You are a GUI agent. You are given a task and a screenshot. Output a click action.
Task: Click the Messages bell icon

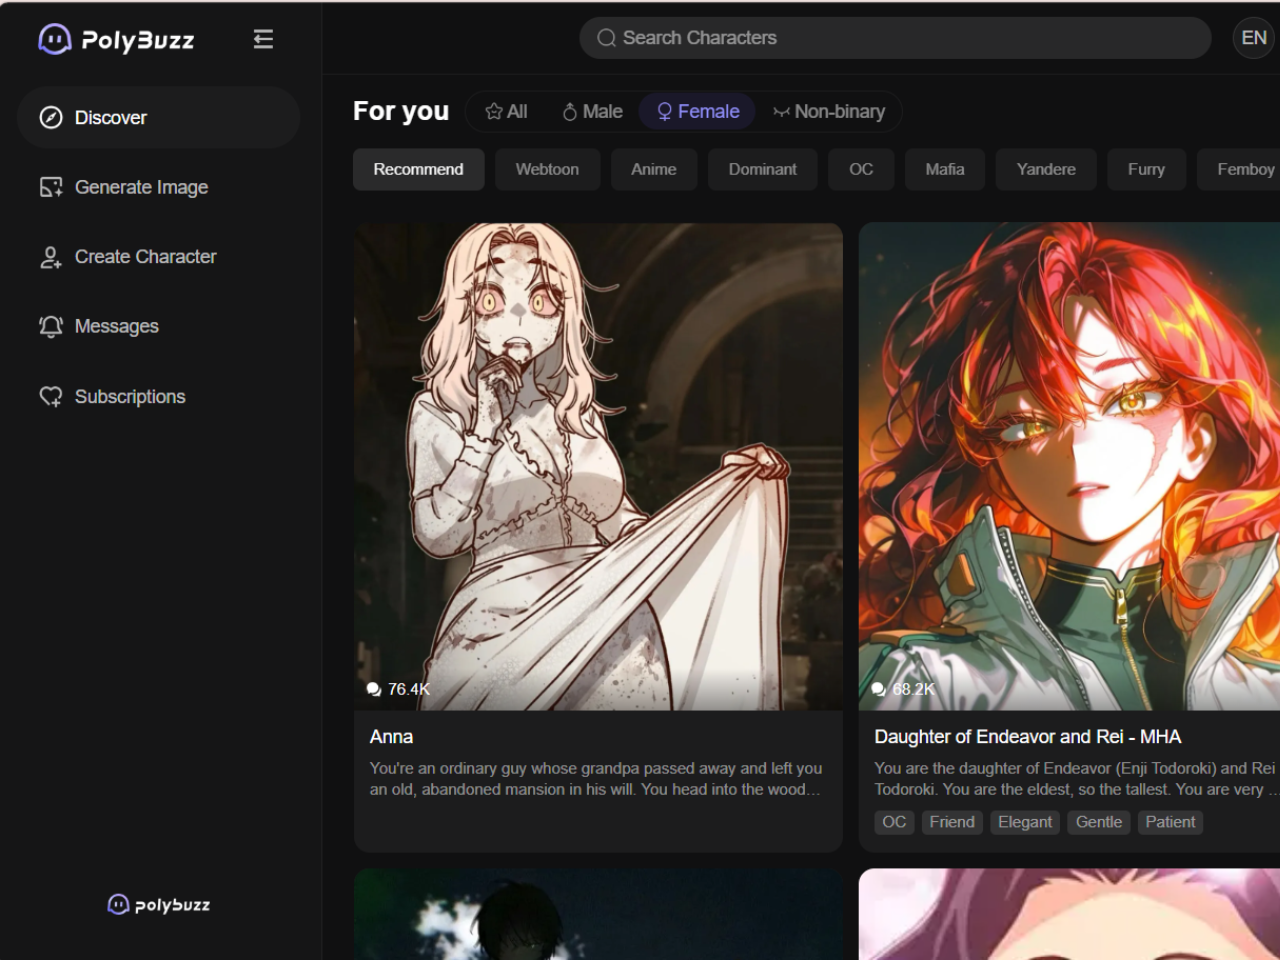[x=51, y=327]
